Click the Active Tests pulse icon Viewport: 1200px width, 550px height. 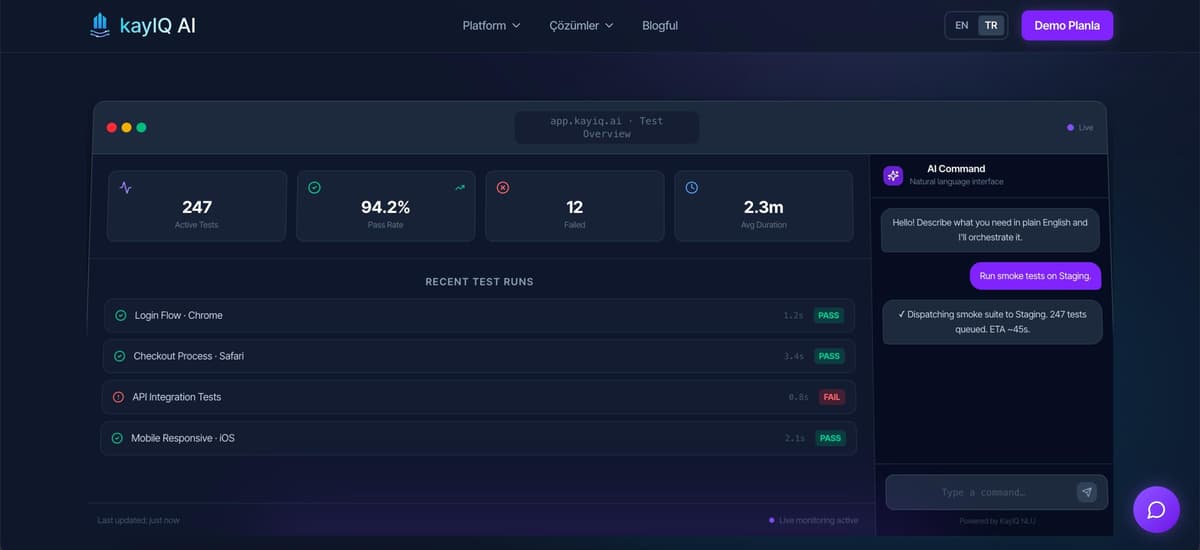point(126,187)
